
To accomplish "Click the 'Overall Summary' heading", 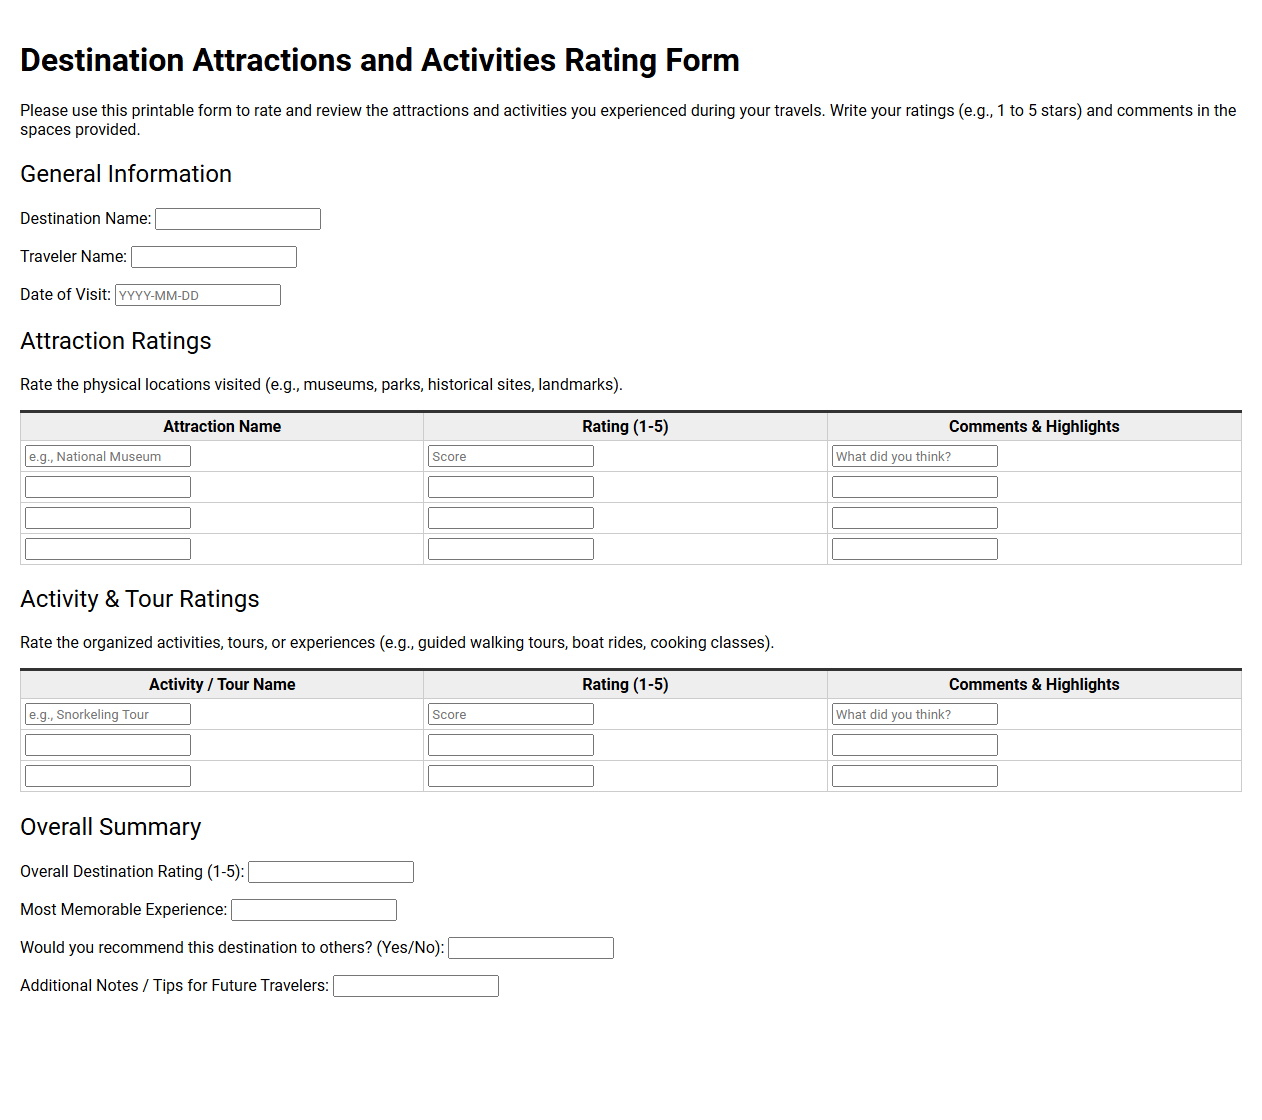I will [x=111, y=827].
